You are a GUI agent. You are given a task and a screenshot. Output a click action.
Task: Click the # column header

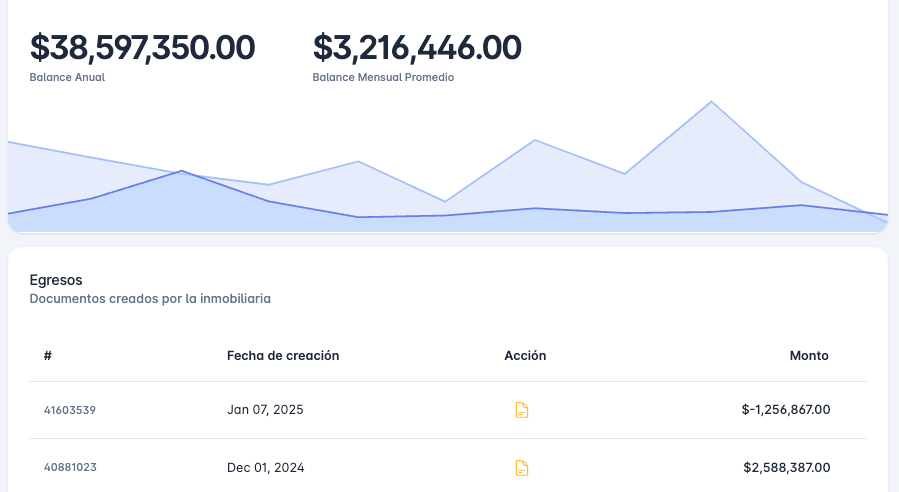pyautogui.click(x=48, y=355)
